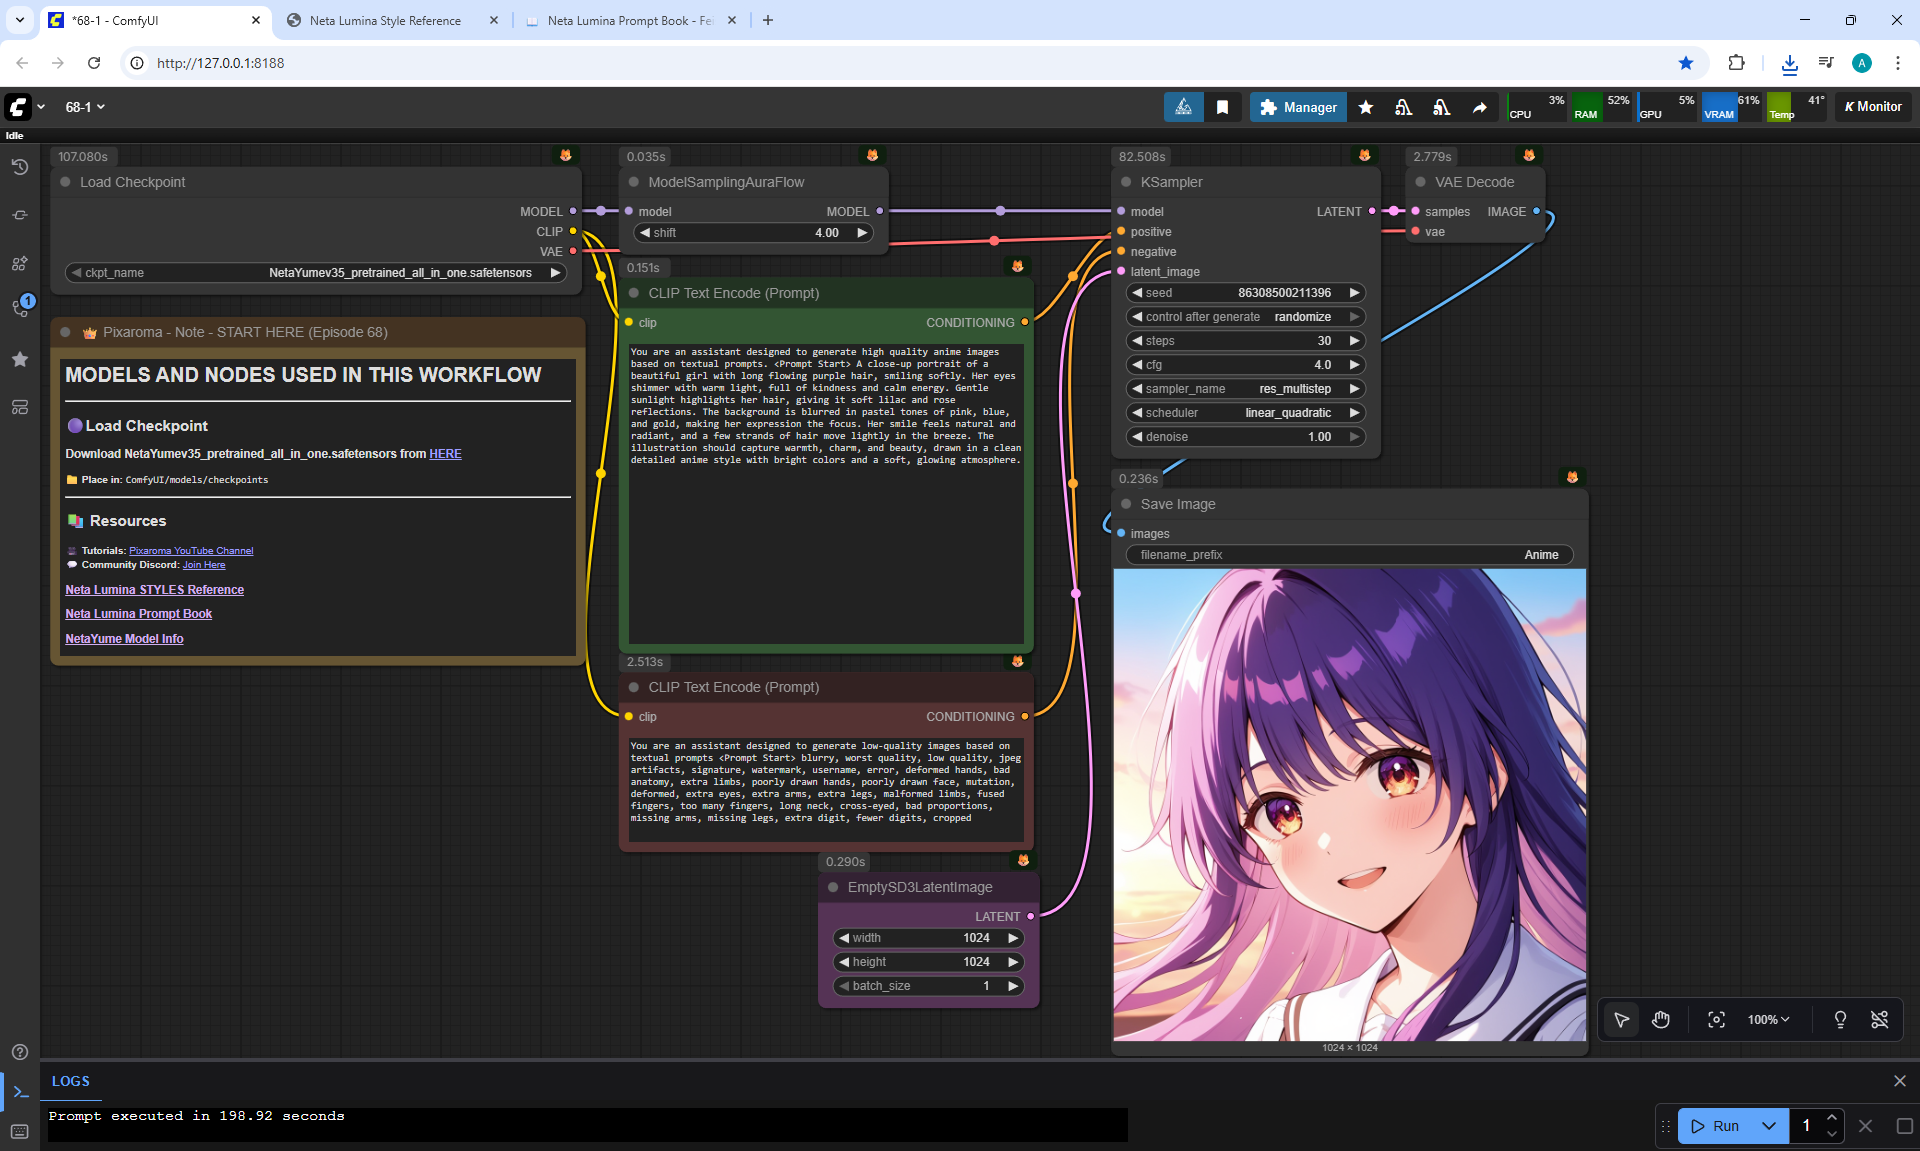The image size is (1920, 1151).
Task: Select the hand pan tool
Action: coord(1661,1019)
